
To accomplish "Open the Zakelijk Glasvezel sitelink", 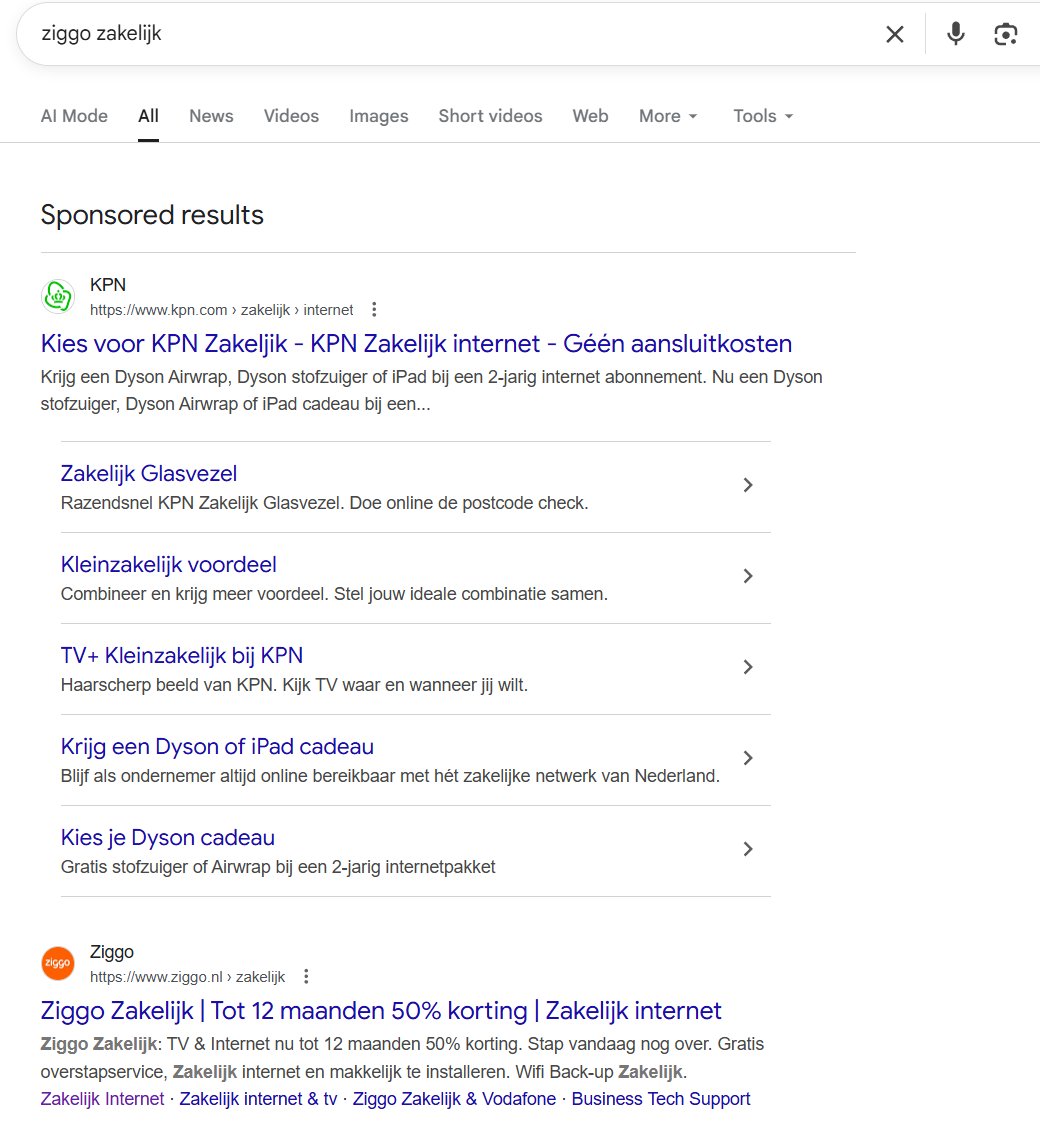I will (149, 474).
